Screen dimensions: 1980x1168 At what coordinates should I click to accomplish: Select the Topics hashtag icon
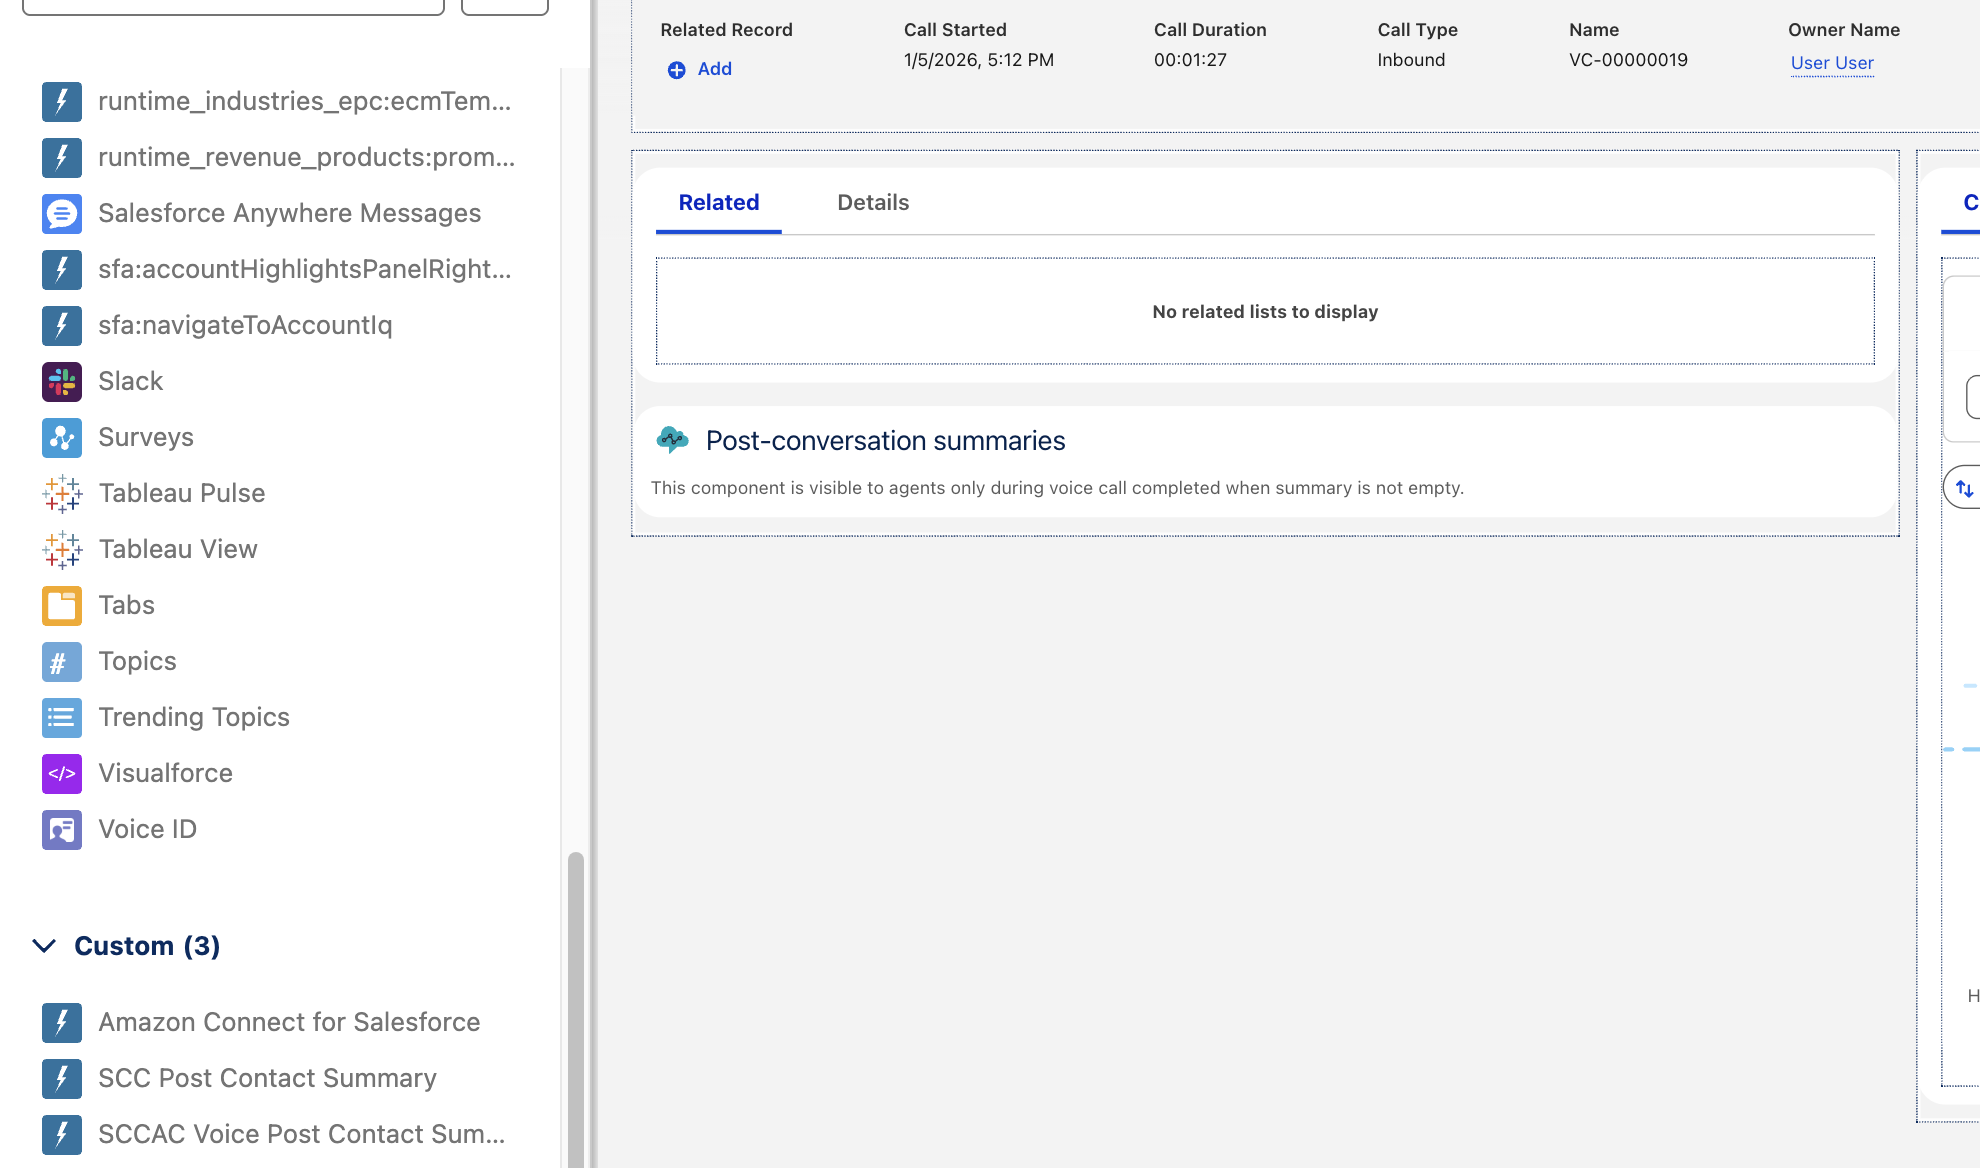[x=61, y=661]
